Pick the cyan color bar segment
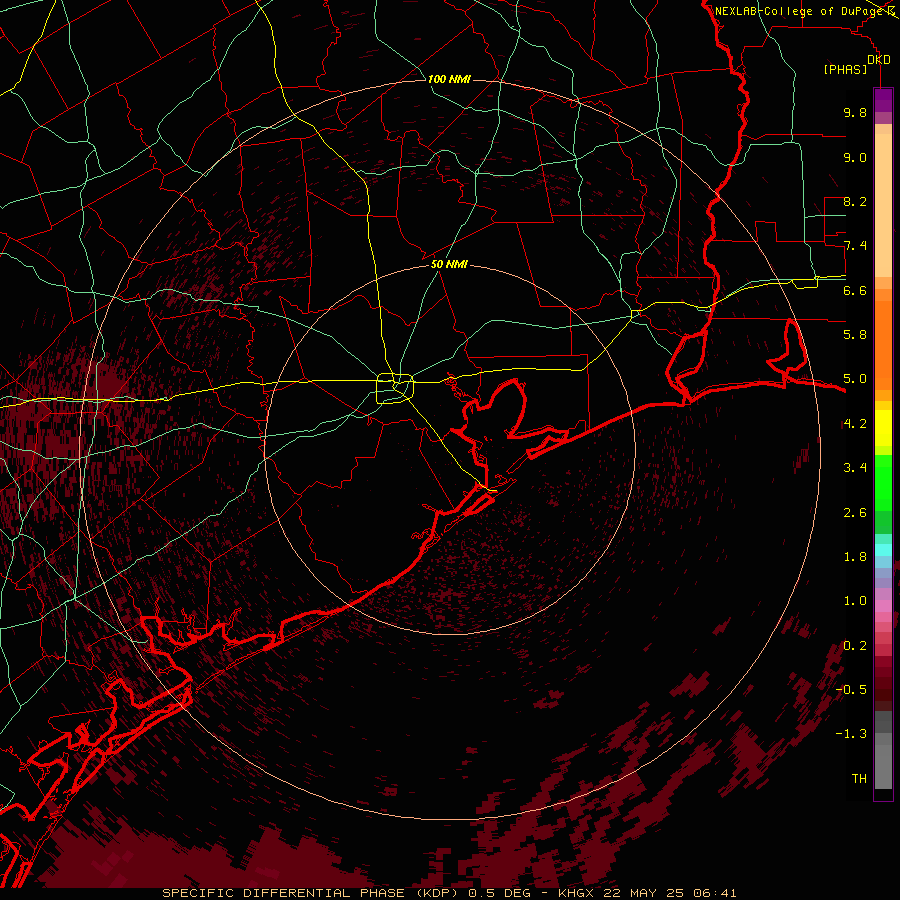The image size is (900, 900). point(883,550)
